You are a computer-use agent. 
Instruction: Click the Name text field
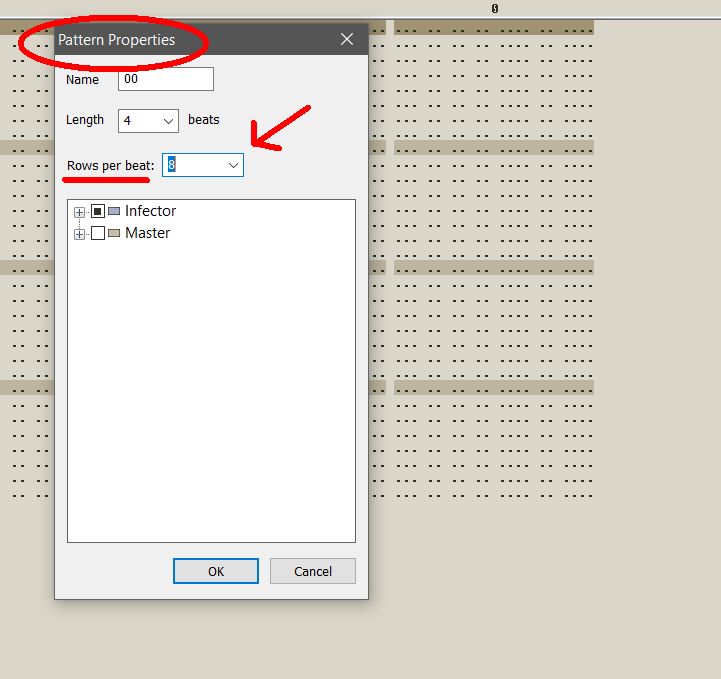[165, 79]
